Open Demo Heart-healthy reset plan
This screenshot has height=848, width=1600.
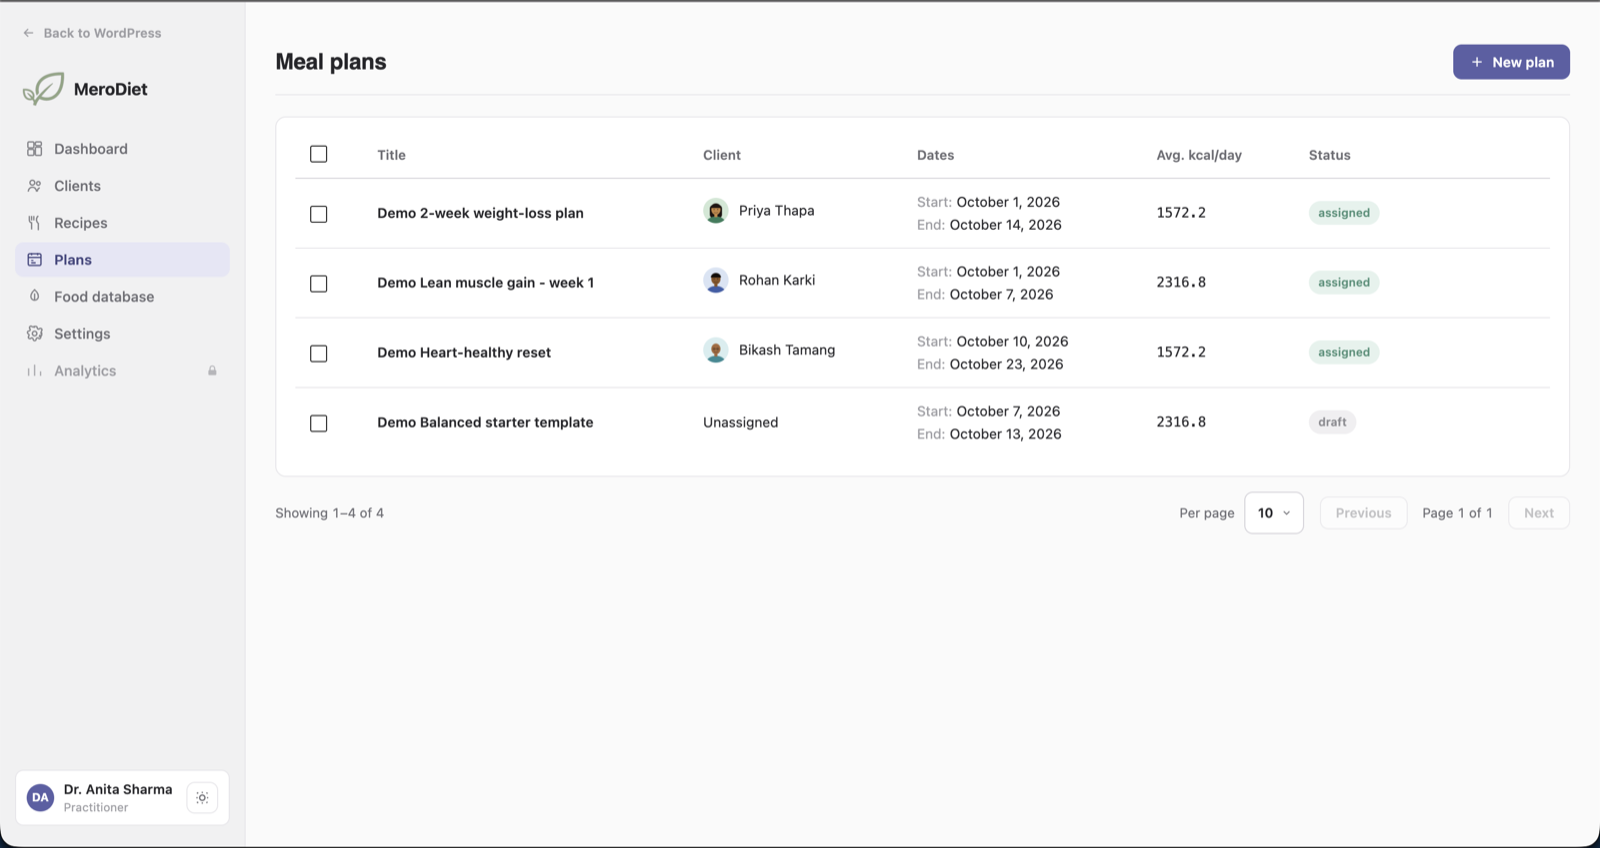(x=464, y=353)
